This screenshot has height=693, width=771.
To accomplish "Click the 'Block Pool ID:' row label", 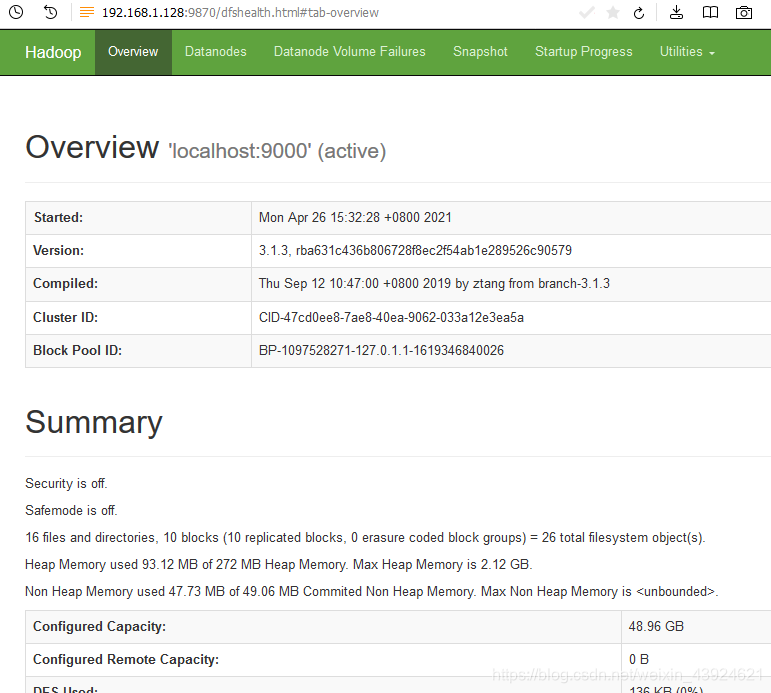I will click(77, 350).
